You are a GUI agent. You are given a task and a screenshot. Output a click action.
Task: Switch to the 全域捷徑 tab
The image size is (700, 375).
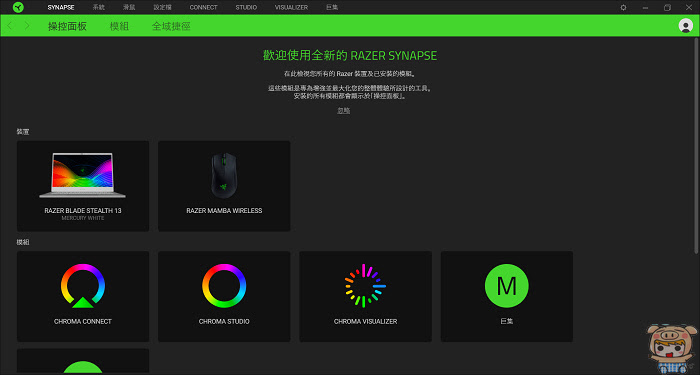click(171, 26)
